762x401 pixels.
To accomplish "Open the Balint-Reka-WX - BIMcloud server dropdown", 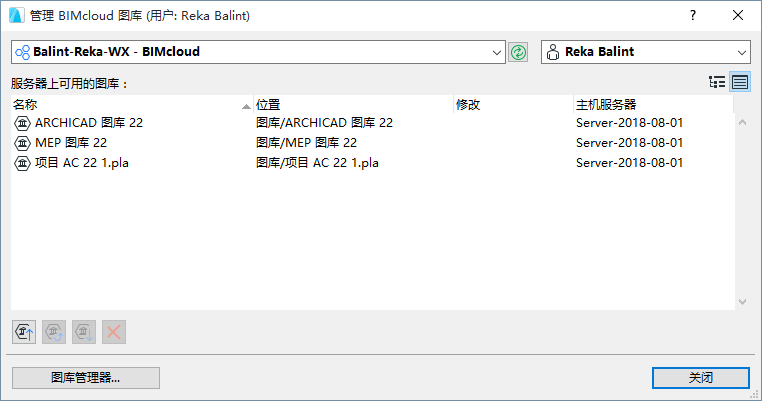I will pyautogui.click(x=259, y=52).
